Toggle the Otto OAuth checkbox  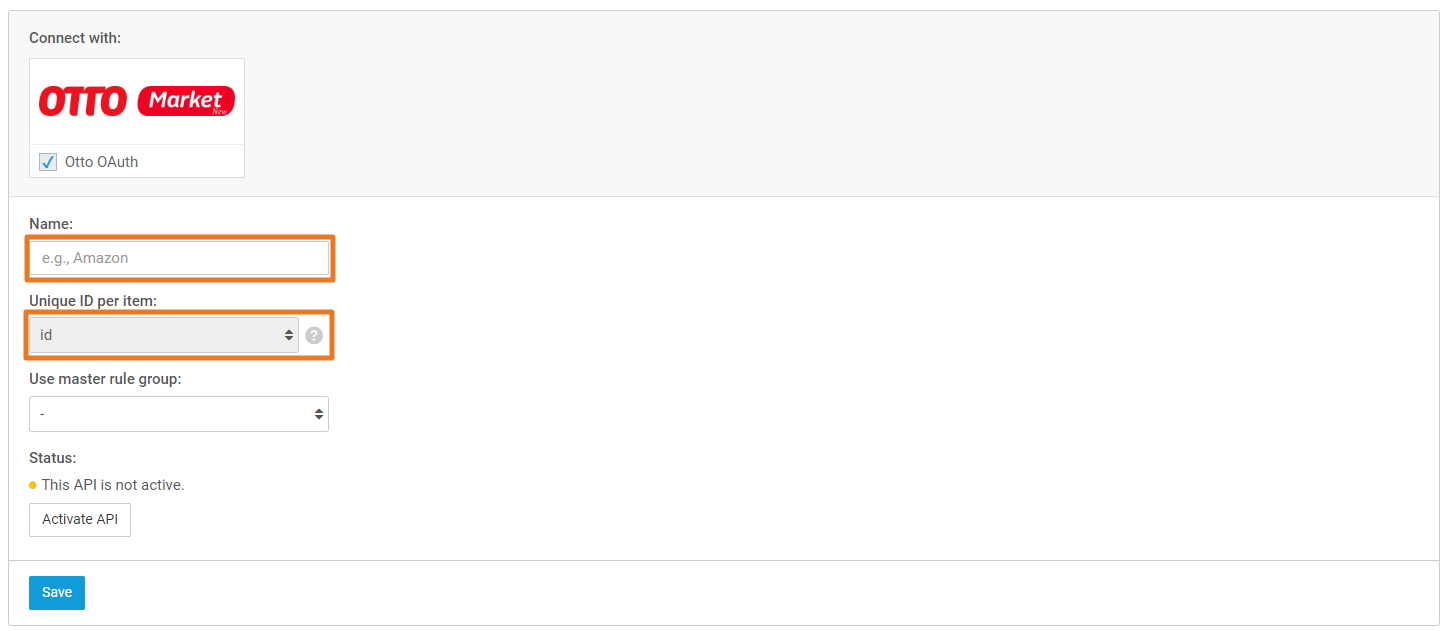pyautogui.click(x=48, y=162)
